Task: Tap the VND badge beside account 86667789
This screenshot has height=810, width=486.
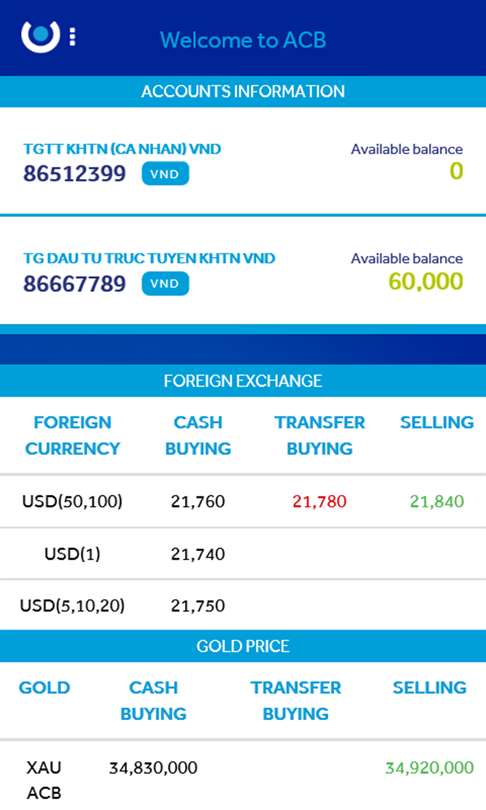Action: (165, 284)
